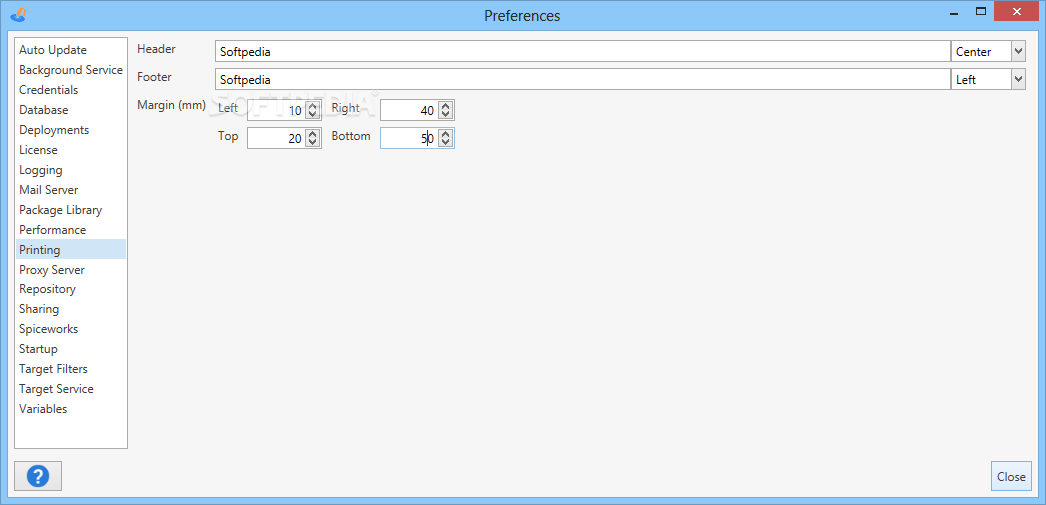Select Spiceworks in the list

(71, 329)
